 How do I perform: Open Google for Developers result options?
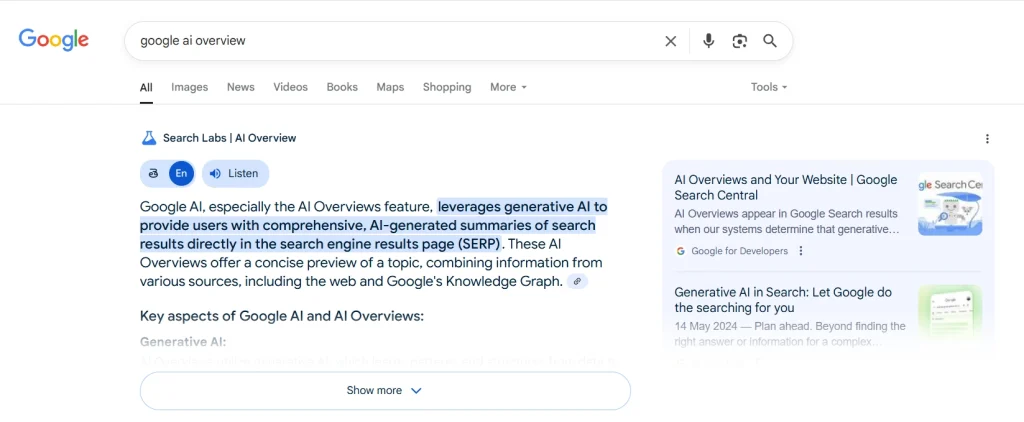coord(801,251)
